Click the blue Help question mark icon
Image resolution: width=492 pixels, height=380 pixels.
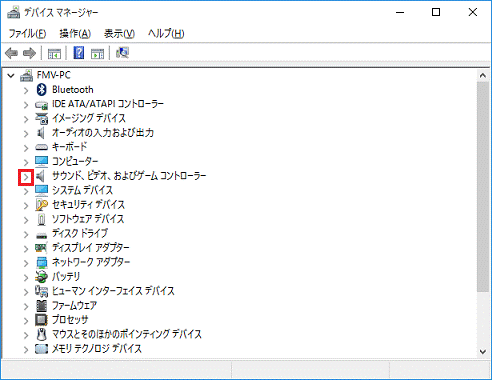click(79, 53)
